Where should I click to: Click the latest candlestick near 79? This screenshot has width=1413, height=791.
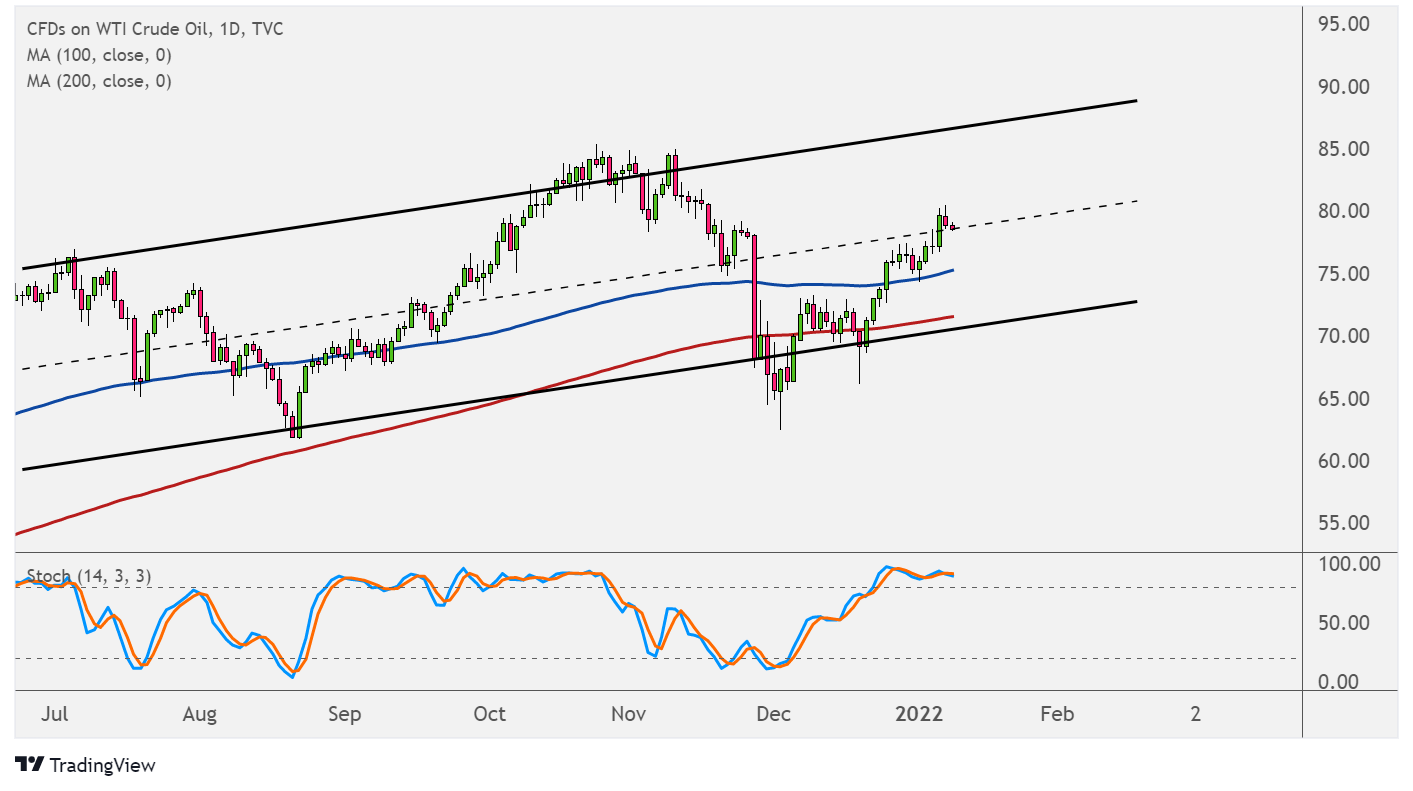point(953,227)
